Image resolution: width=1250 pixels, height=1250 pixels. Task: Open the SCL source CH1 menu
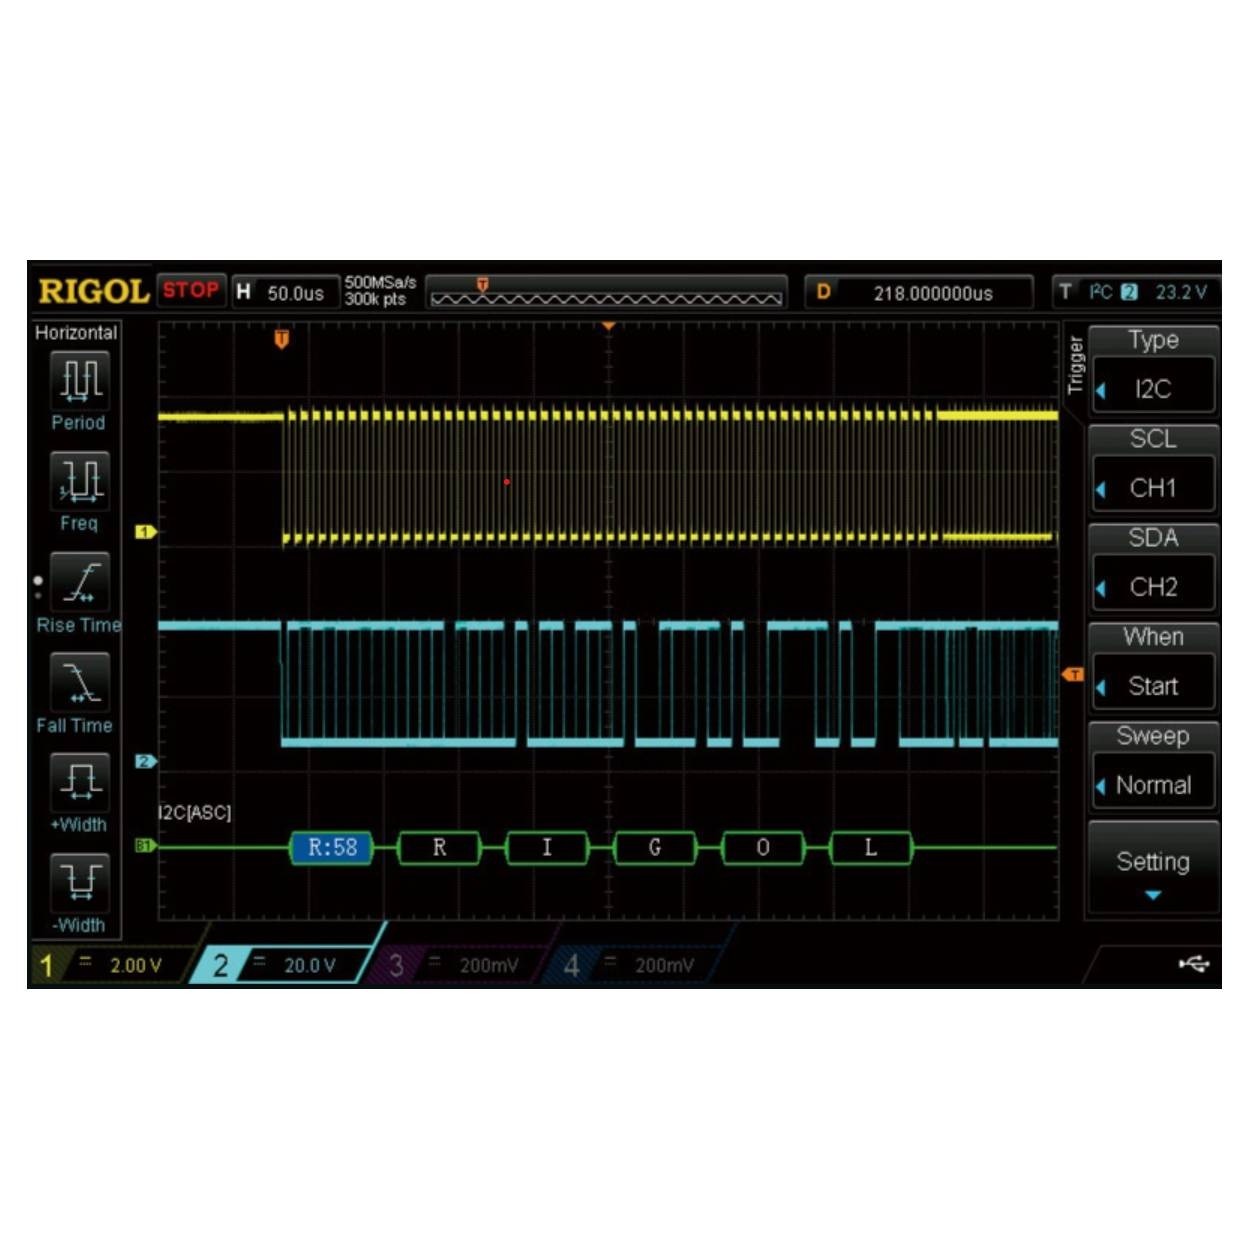pyautogui.click(x=1153, y=469)
